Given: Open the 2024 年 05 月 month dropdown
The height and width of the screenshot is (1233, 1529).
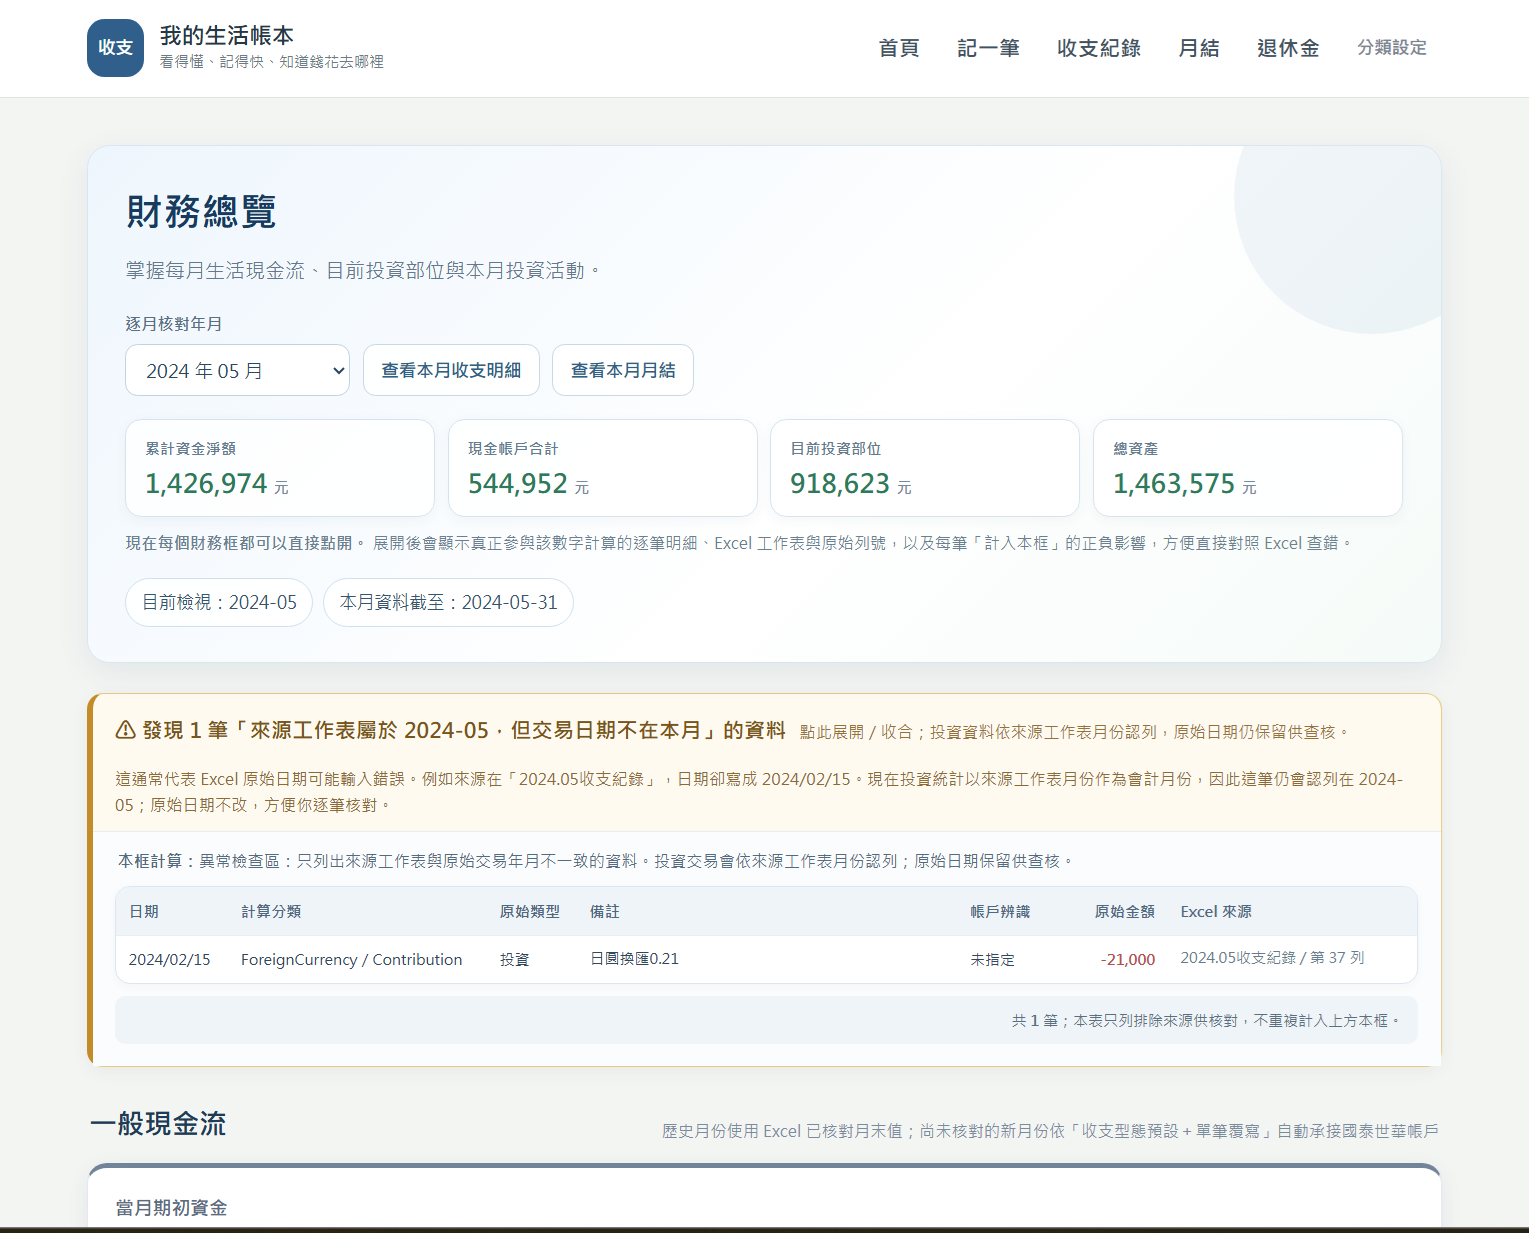Looking at the screenshot, I should [237, 370].
